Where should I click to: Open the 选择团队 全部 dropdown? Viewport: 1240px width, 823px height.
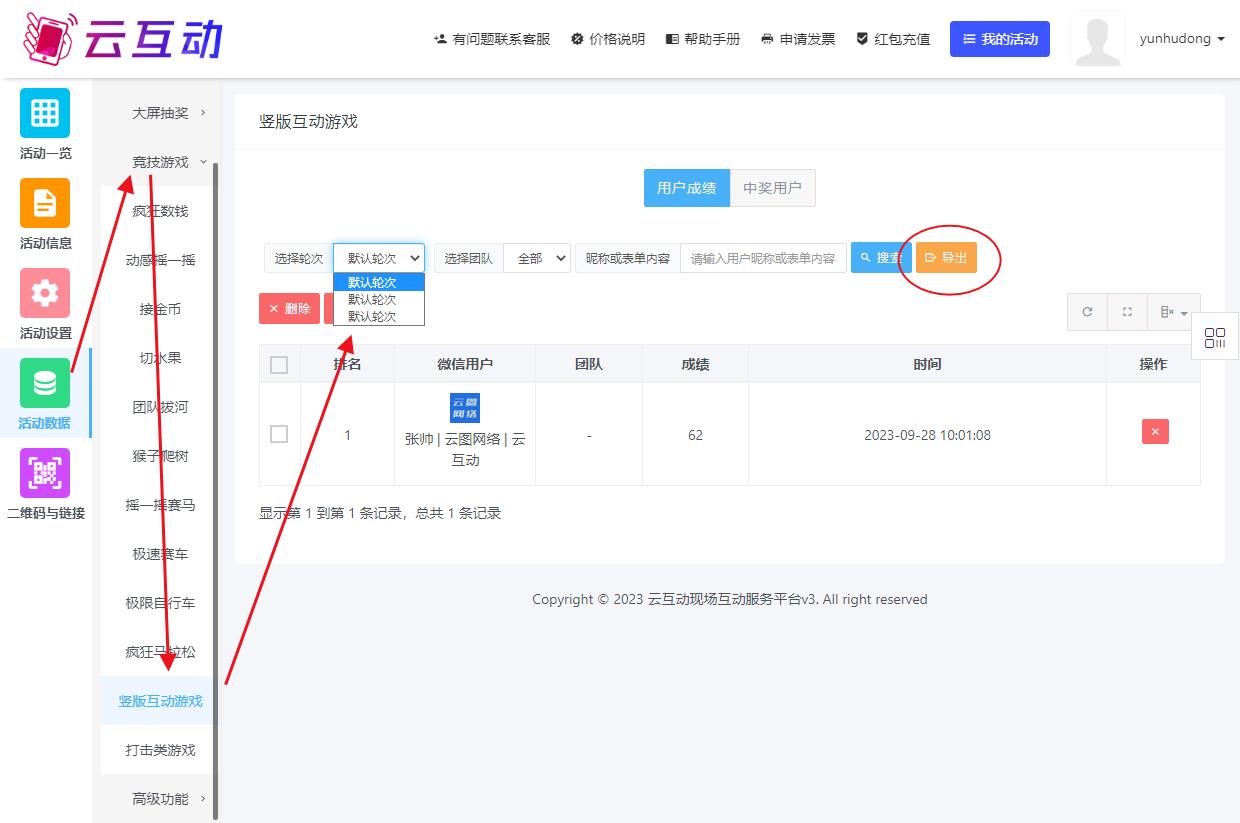[536, 258]
